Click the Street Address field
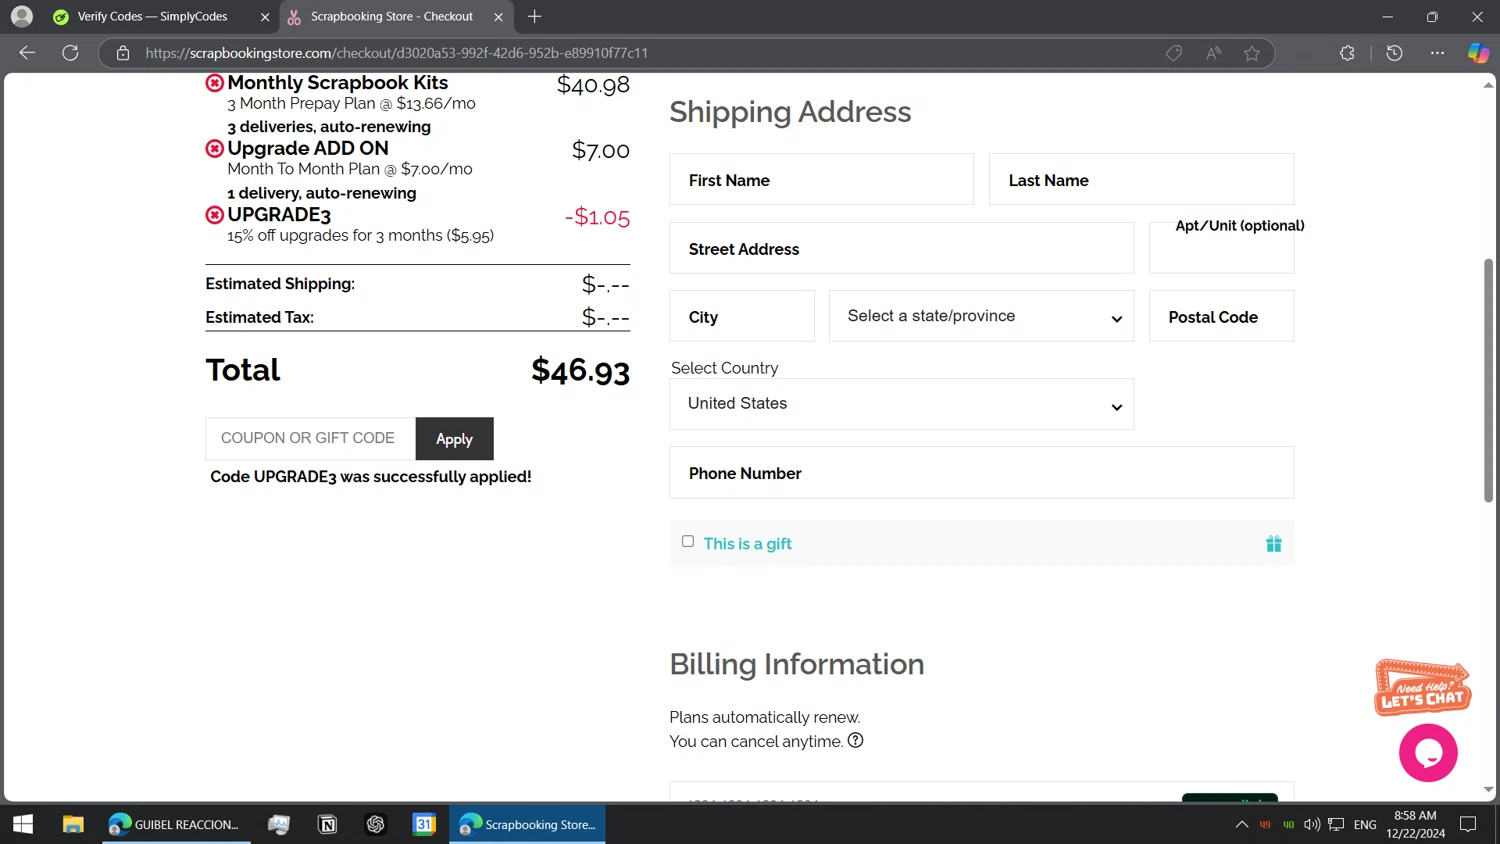The image size is (1500, 844). (x=901, y=248)
